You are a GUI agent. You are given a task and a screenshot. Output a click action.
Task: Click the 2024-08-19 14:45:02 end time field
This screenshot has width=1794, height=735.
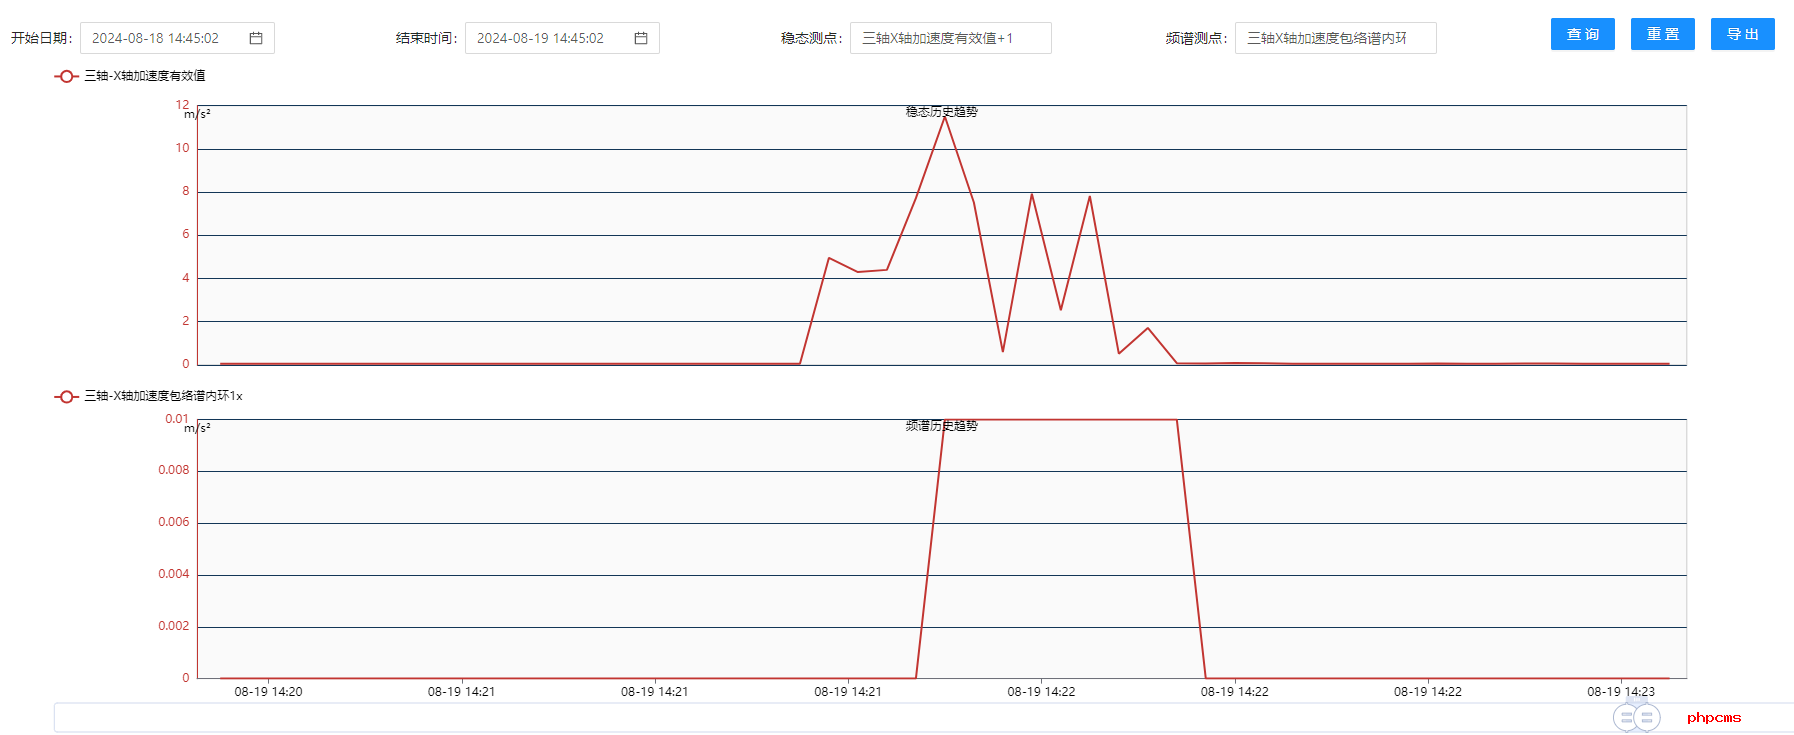[562, 38]
